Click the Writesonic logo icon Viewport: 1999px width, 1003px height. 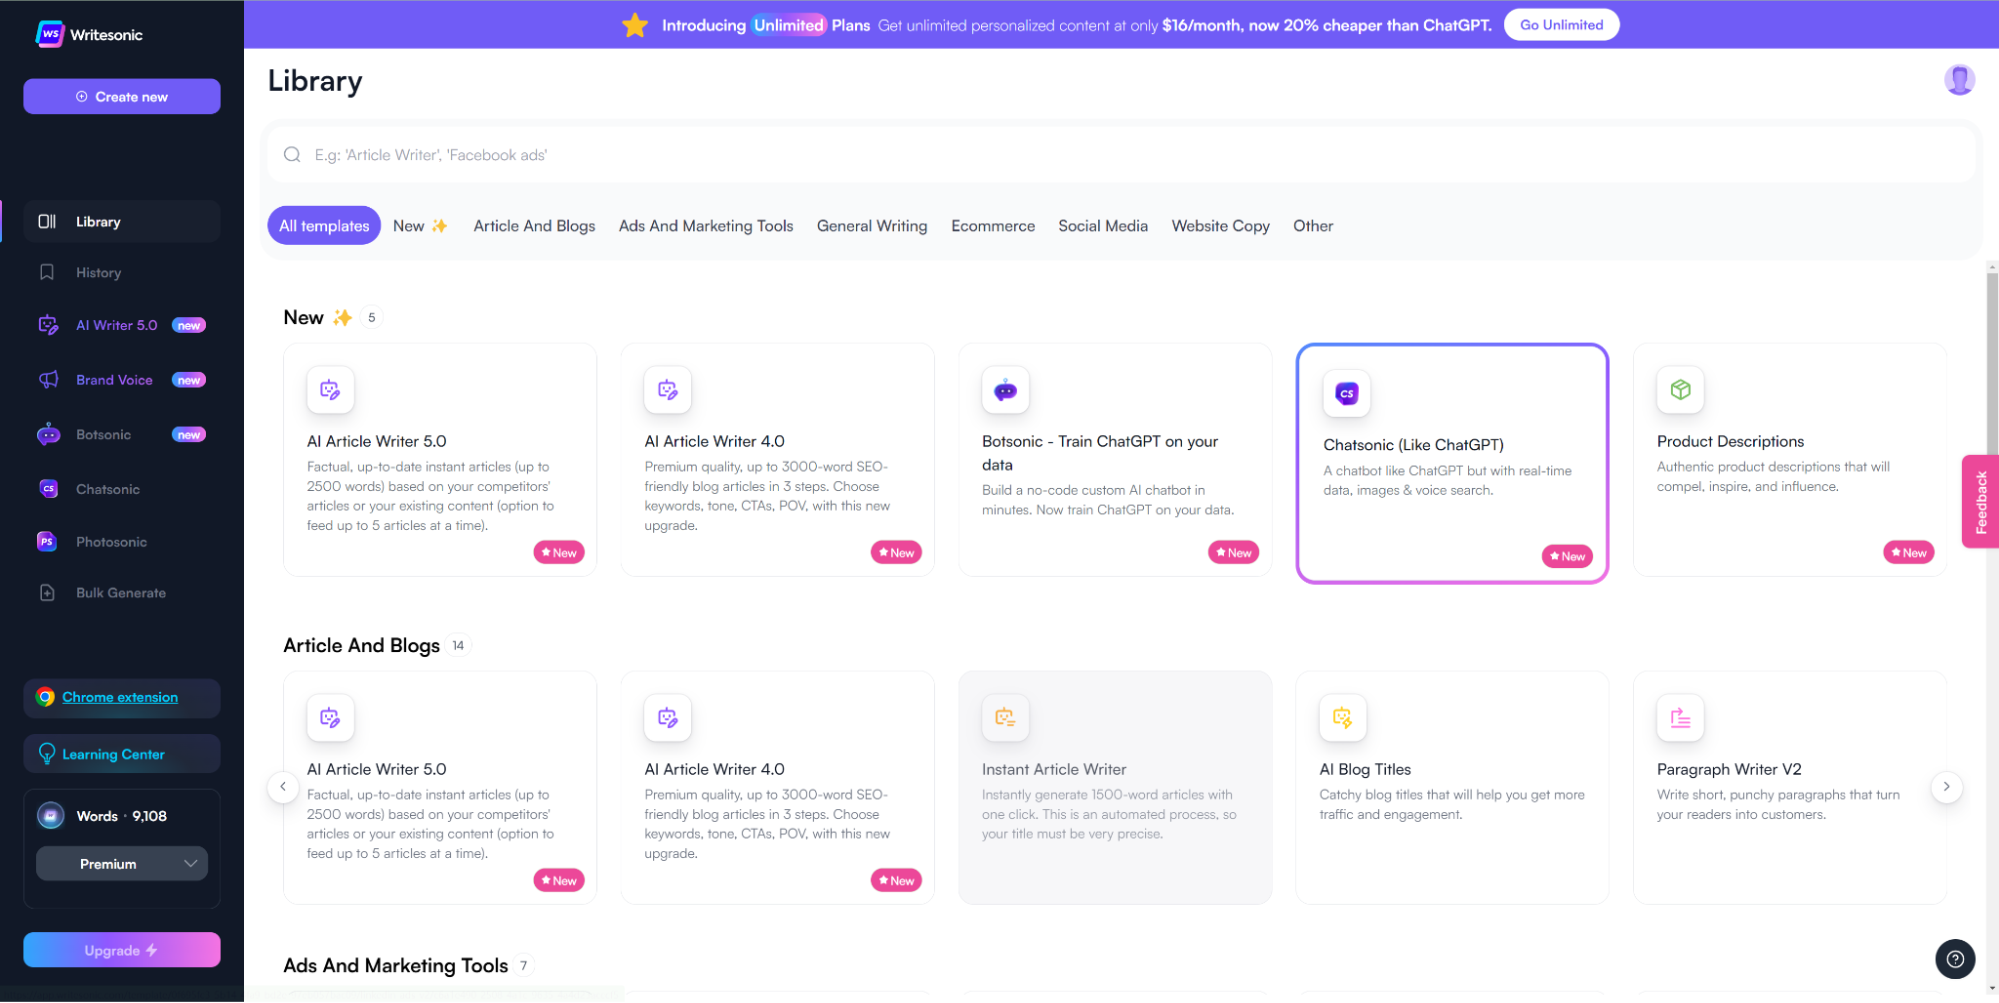point(49,34)
